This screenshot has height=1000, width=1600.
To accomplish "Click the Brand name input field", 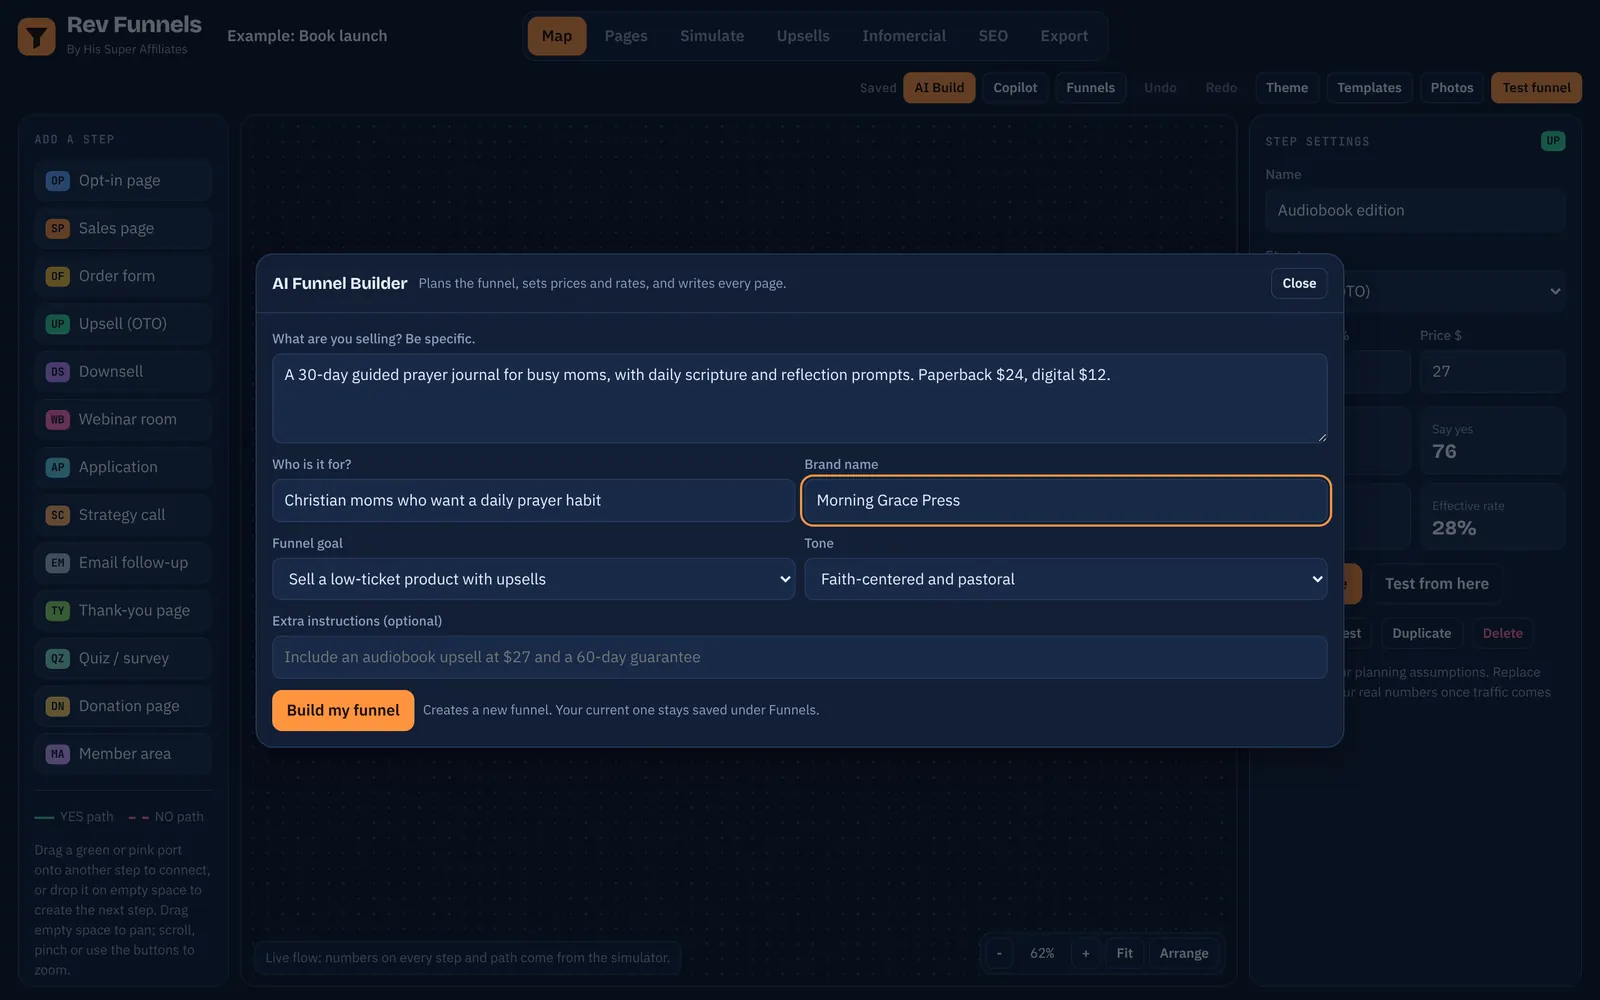I will 1066,500.
